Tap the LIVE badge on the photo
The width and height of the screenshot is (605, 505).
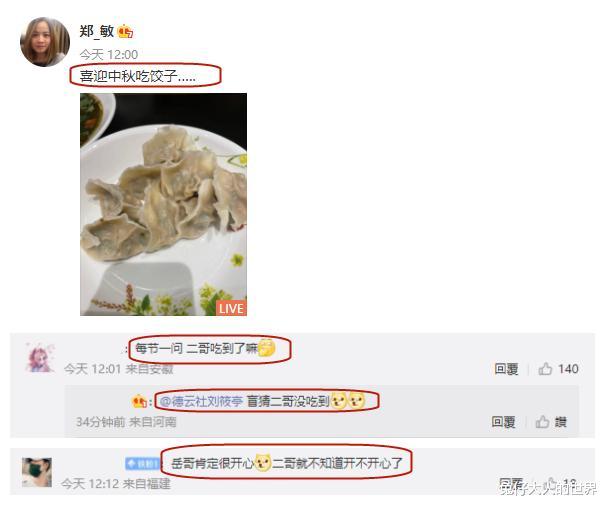pos(231,308)
